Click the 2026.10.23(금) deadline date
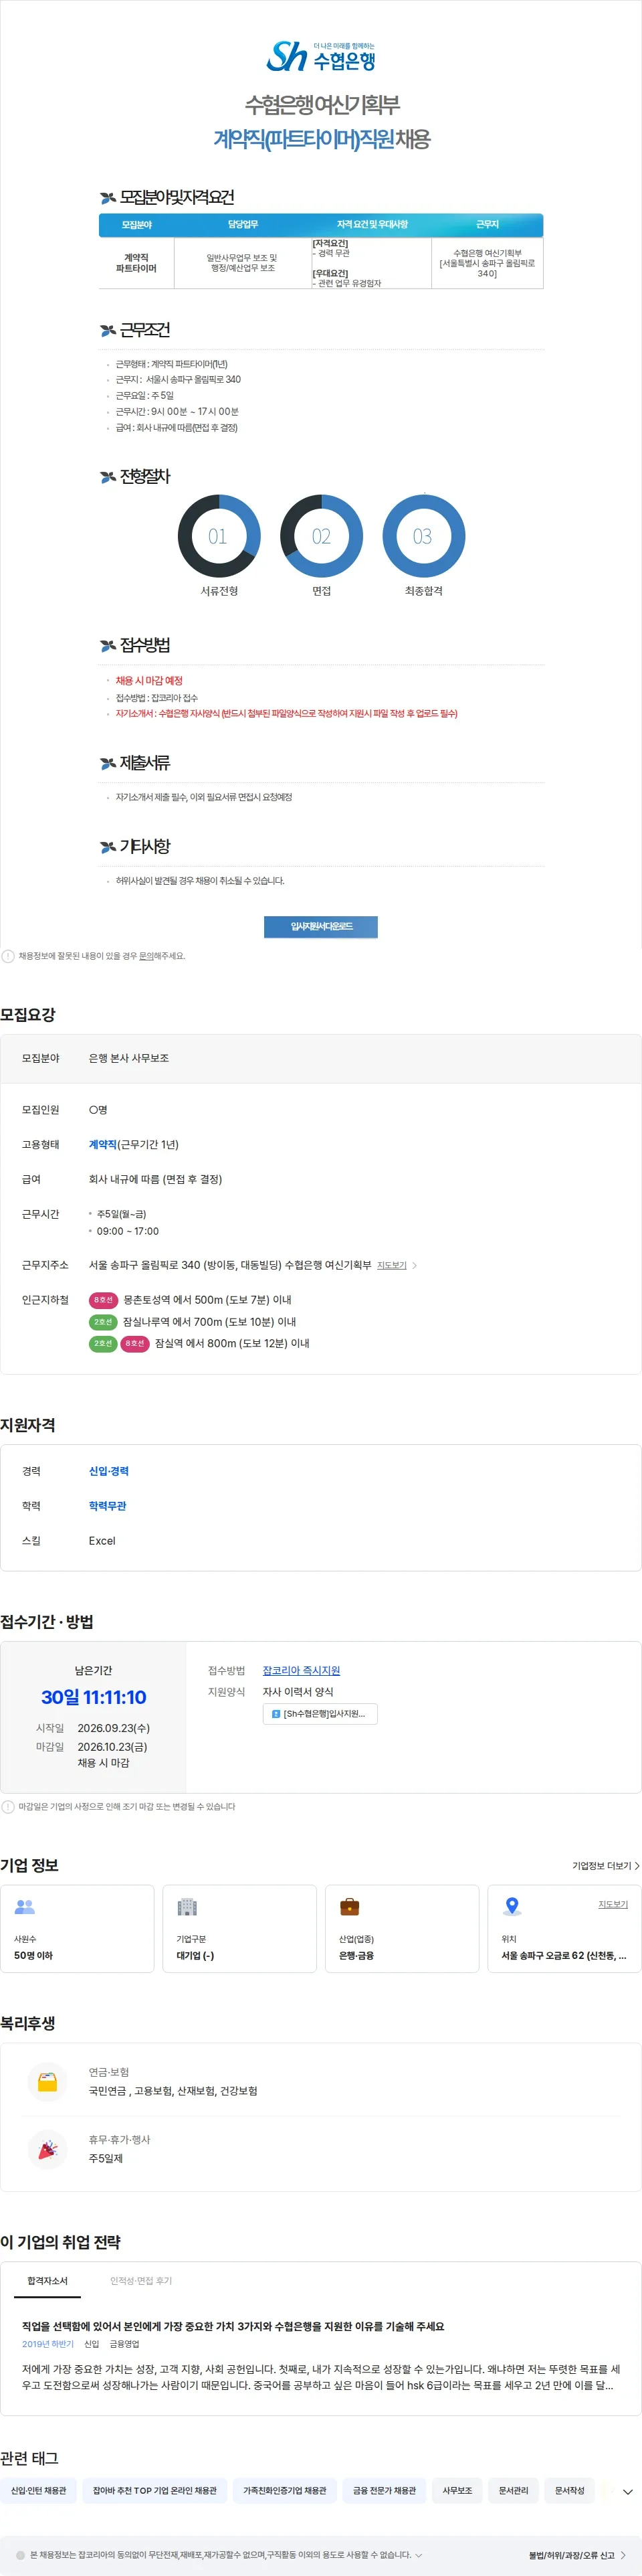Image resolution: width=642 pixels, height=2576 pixels. (112, 1746)
